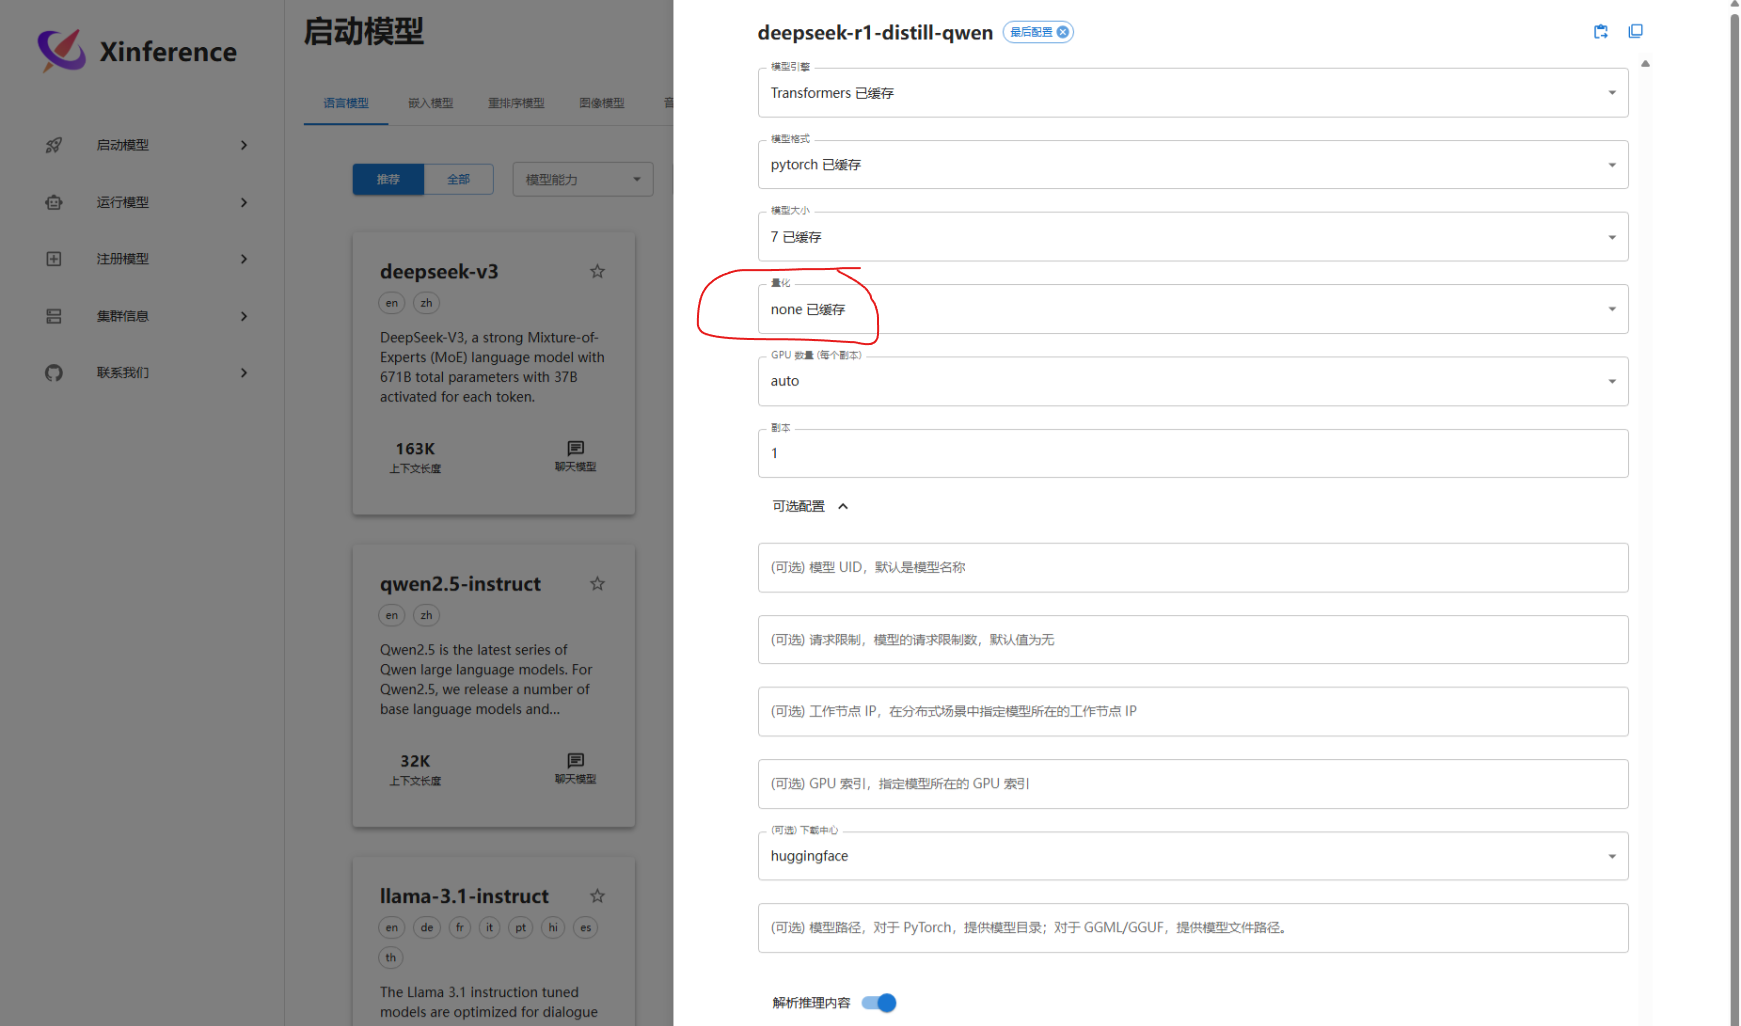Open the 下载中心 huggingface dropdown
The width and height of the screenshot is (1741, 1026).
pyautogui.click(x=1193, y=856)
